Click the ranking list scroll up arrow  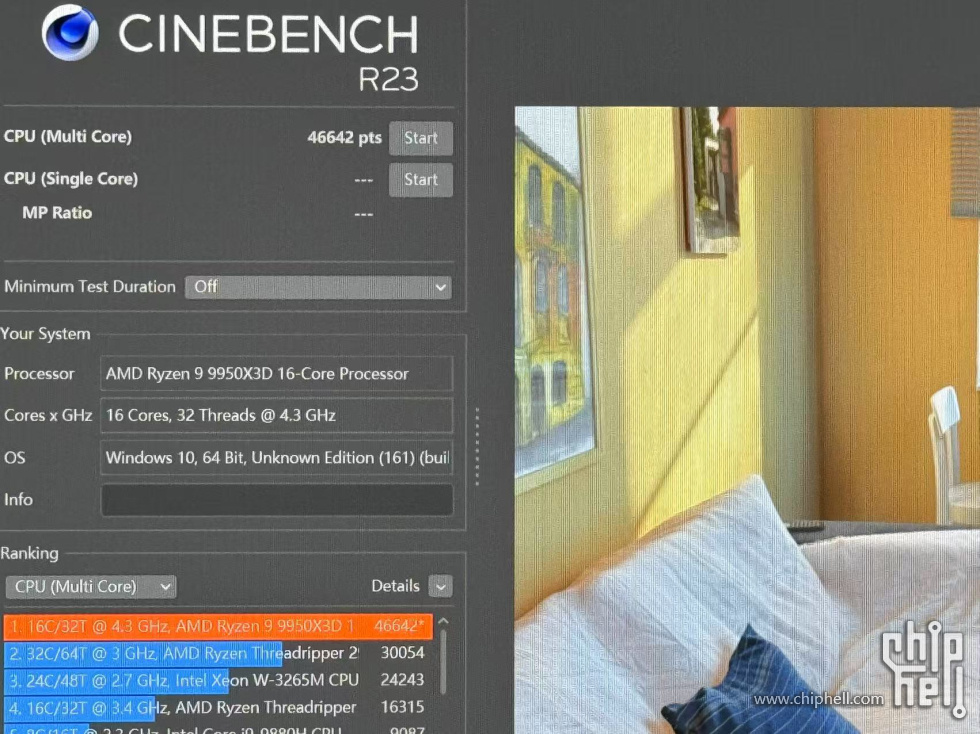(443, 621)
